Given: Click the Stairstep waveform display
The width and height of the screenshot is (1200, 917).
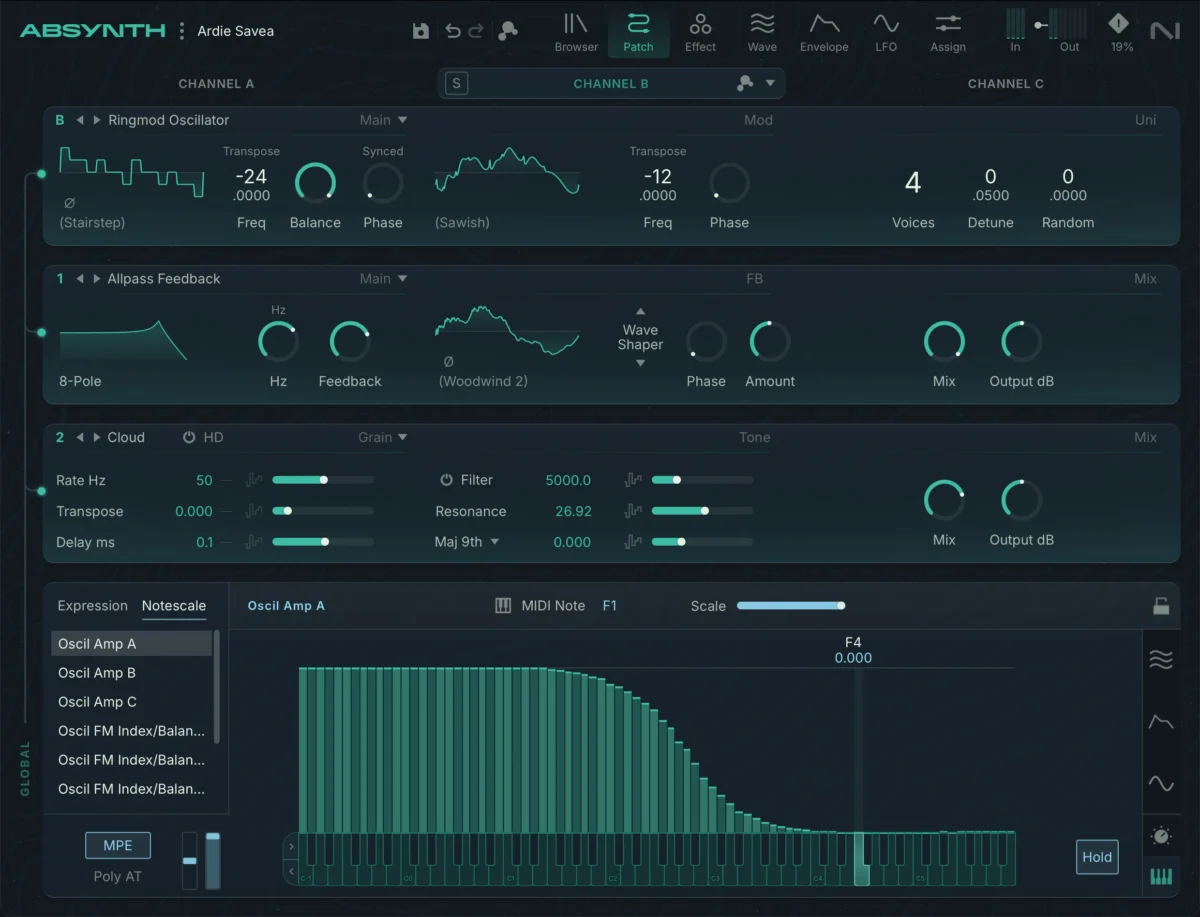Looking at the screenshot, I should point(131,172).
